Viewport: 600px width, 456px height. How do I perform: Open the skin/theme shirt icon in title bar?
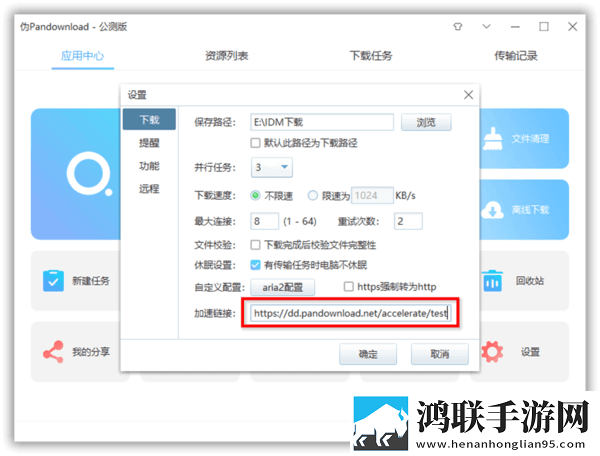458,26
